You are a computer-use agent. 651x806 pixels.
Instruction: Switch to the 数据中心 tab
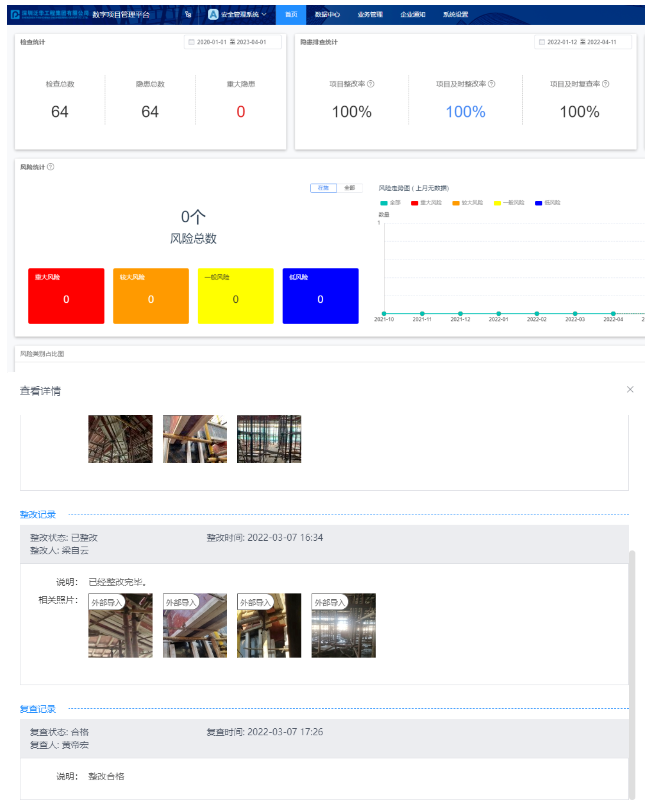tap(326, 15)
